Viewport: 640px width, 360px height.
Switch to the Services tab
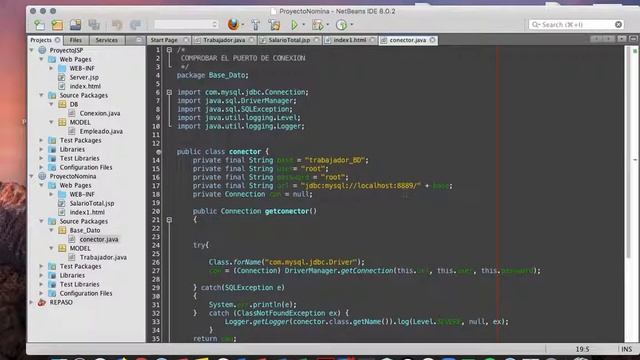tap(107, 40)
